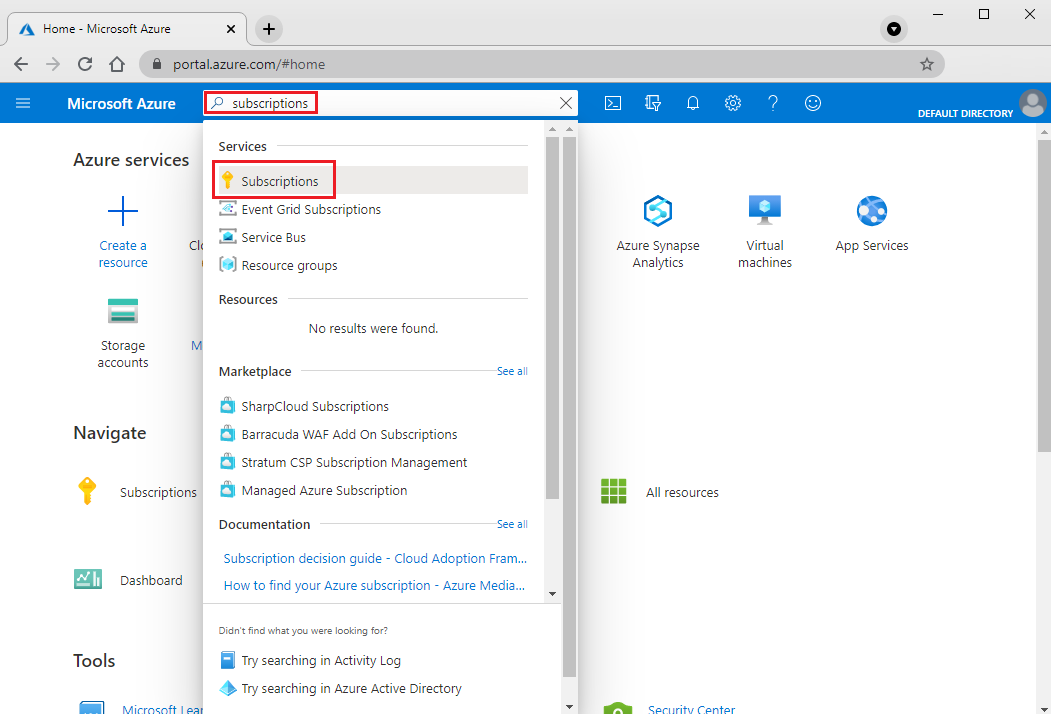Click inside the subscriptions search field
Viewport: 1051px width, 714px height.
coord(390,103)
